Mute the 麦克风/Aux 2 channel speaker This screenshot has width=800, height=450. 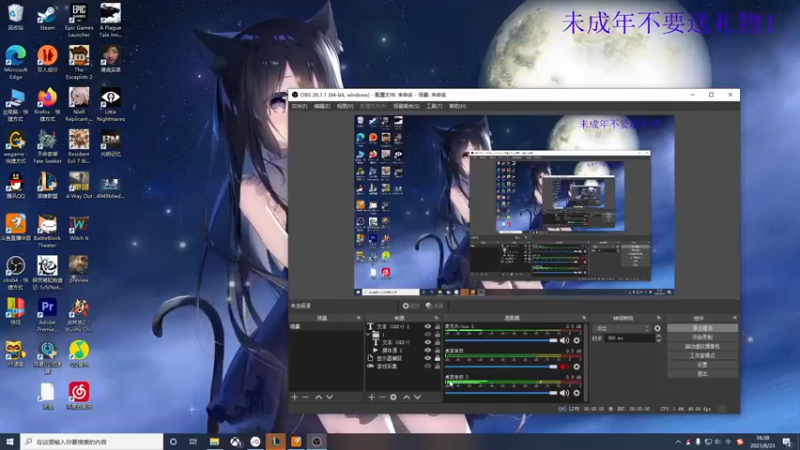tap(564, 340)
